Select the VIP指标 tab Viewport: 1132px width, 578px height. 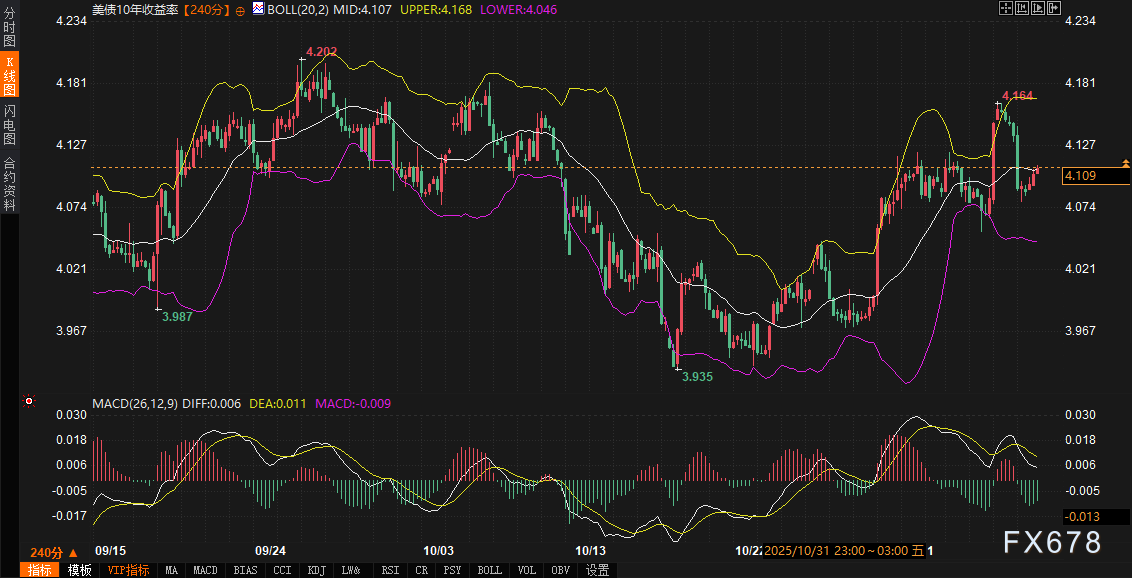pyautogui.click(x=128, y=570)
